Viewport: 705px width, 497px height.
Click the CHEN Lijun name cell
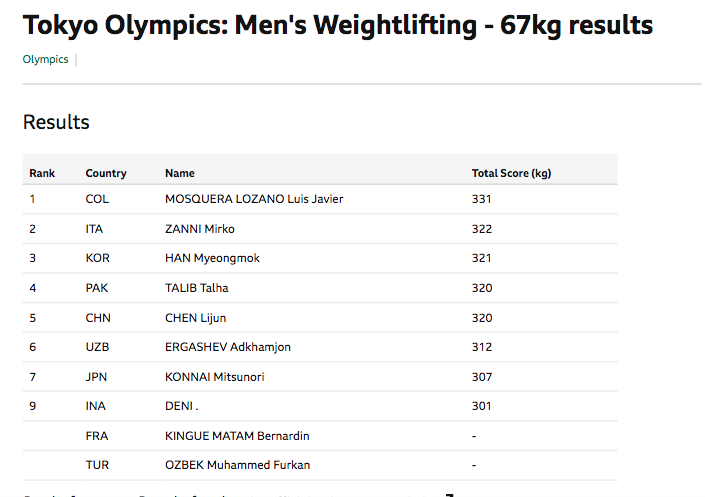[x=196, y=318]
